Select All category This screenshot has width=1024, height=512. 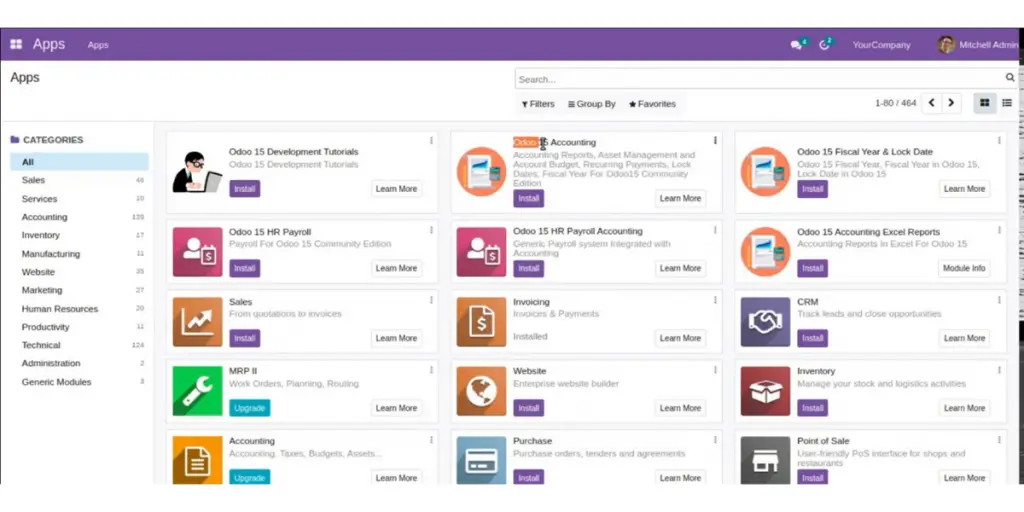(x=79, y=162)
